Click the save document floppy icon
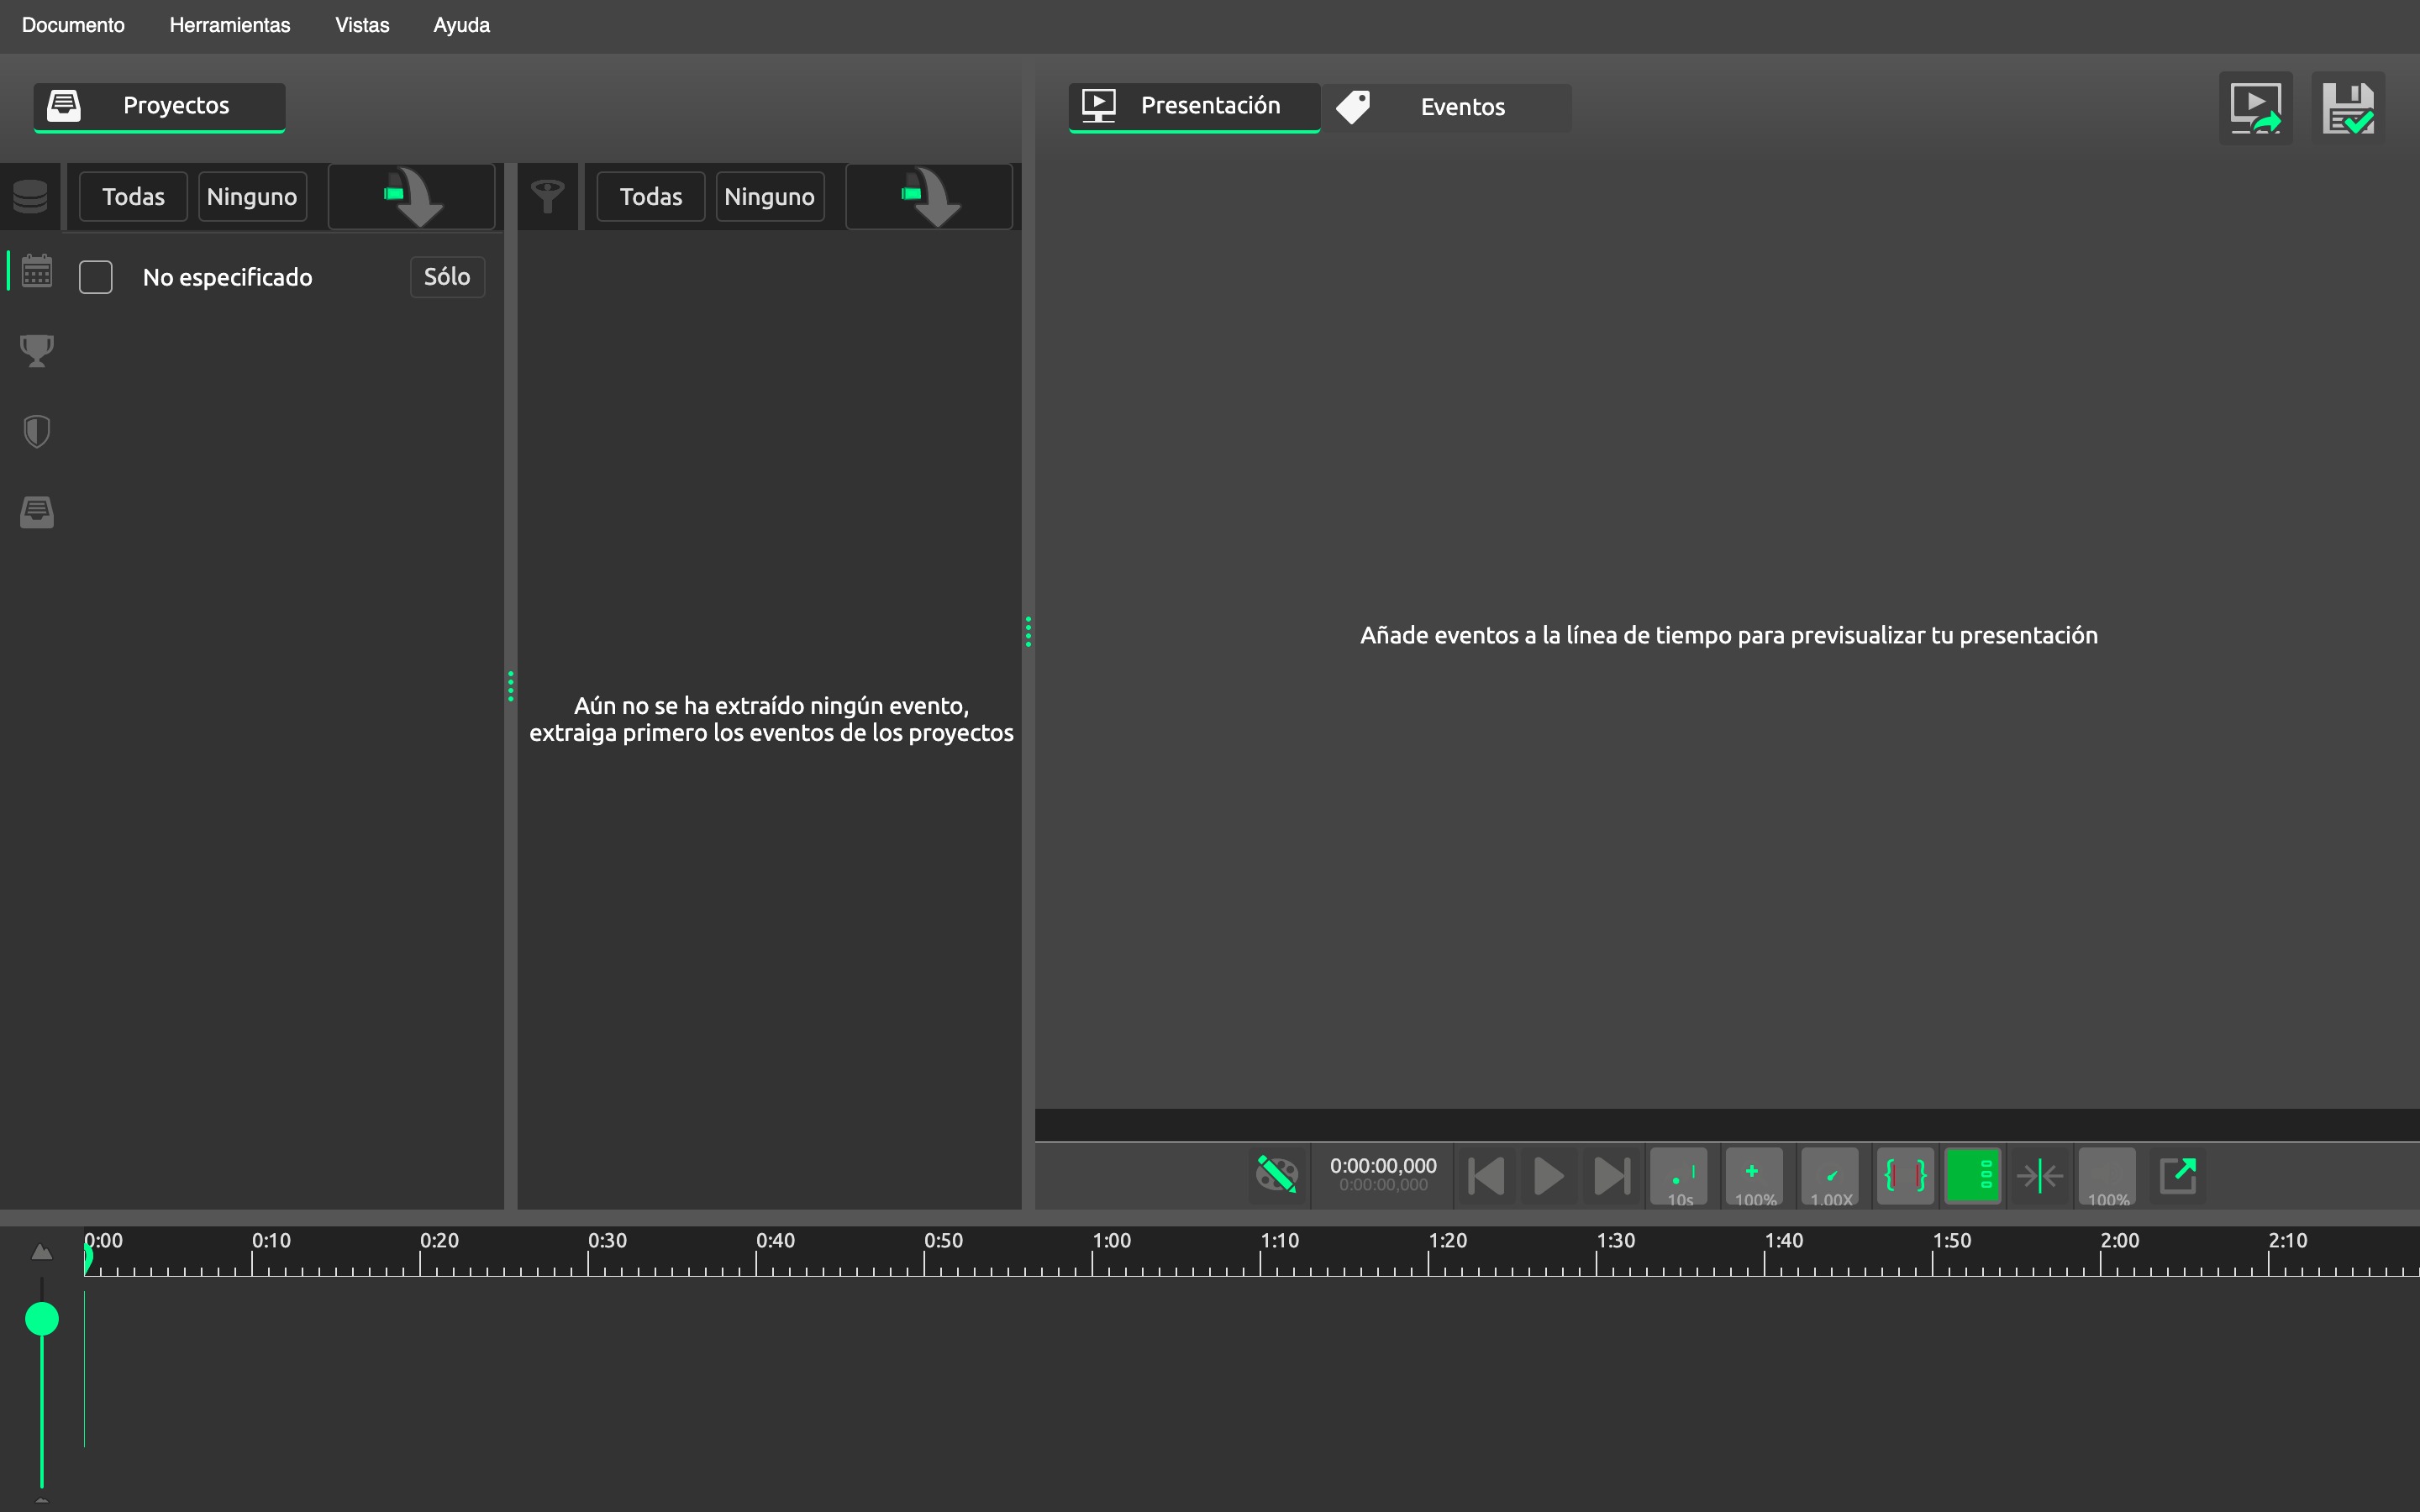This screenshot has width=2420, height=1512. point(2347,108)
